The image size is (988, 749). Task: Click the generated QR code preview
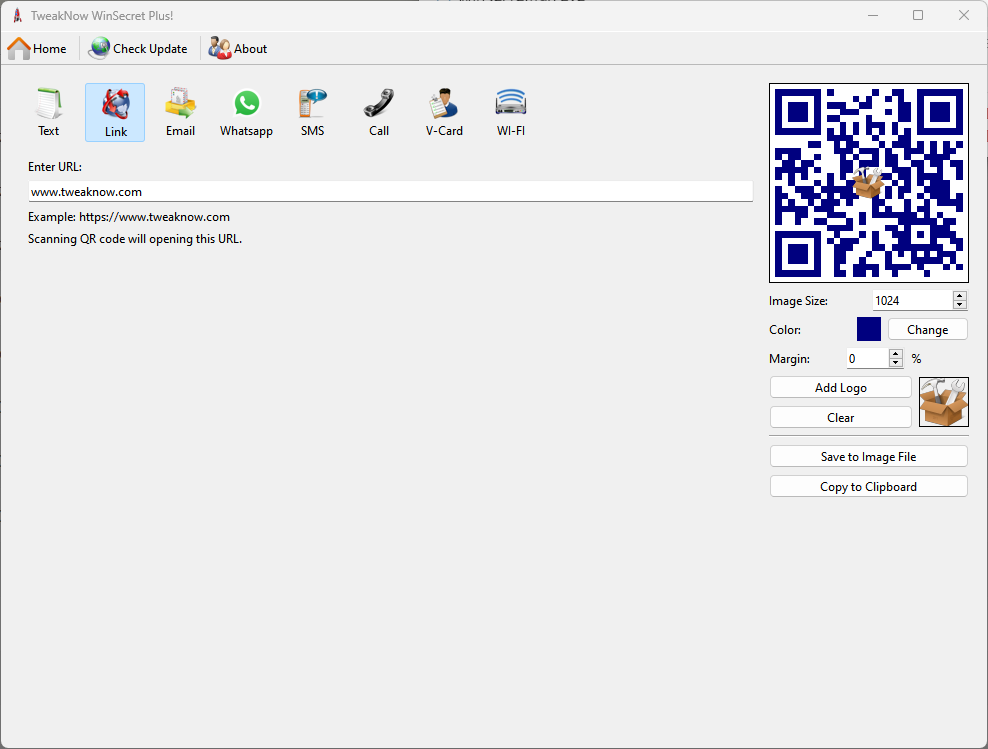coord(869,183)
